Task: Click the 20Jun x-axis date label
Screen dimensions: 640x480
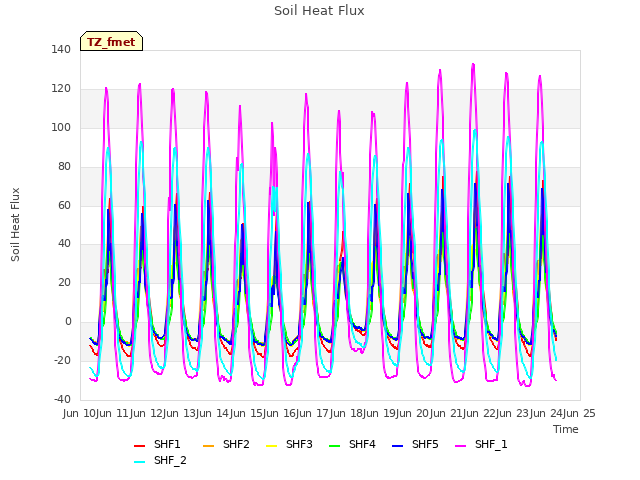Action: coord(431,413)
